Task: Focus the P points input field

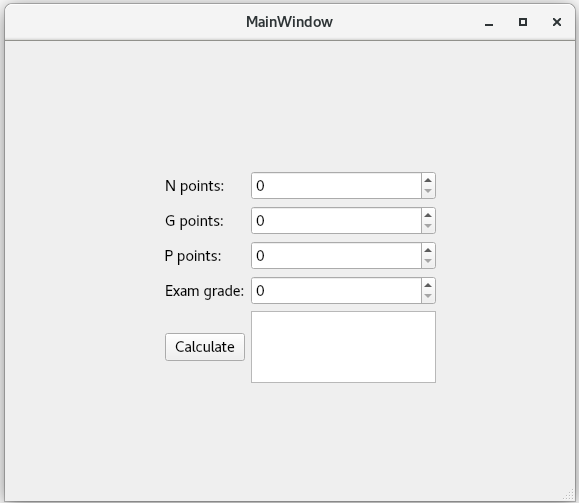Action: point(336,256)
